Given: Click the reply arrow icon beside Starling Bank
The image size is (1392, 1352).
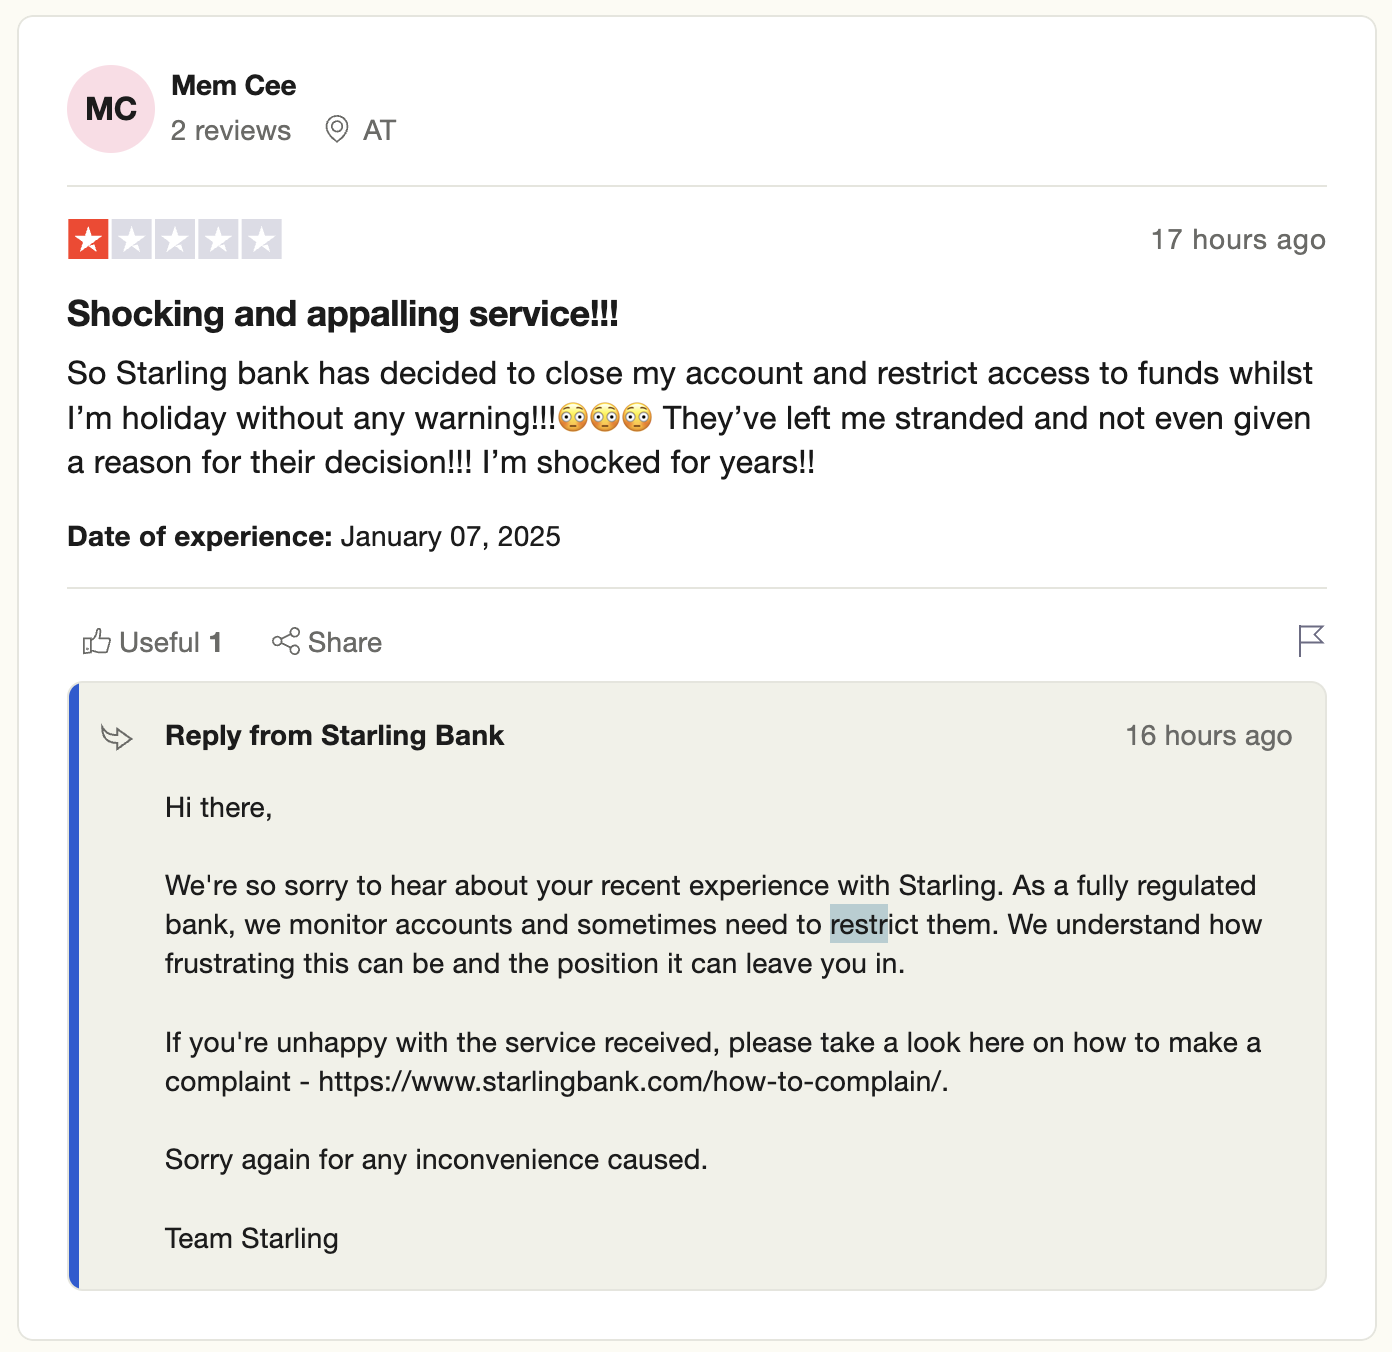Looking at the screenshot, I should point(117,738).
